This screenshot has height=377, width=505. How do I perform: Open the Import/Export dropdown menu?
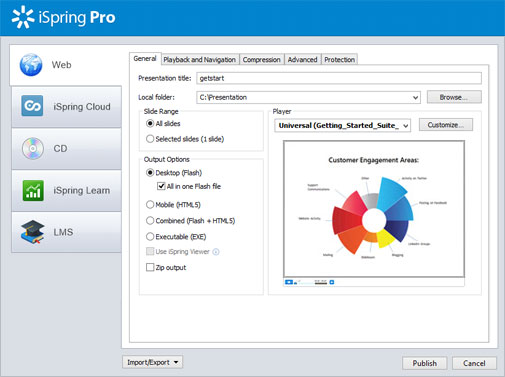[153, 362]
